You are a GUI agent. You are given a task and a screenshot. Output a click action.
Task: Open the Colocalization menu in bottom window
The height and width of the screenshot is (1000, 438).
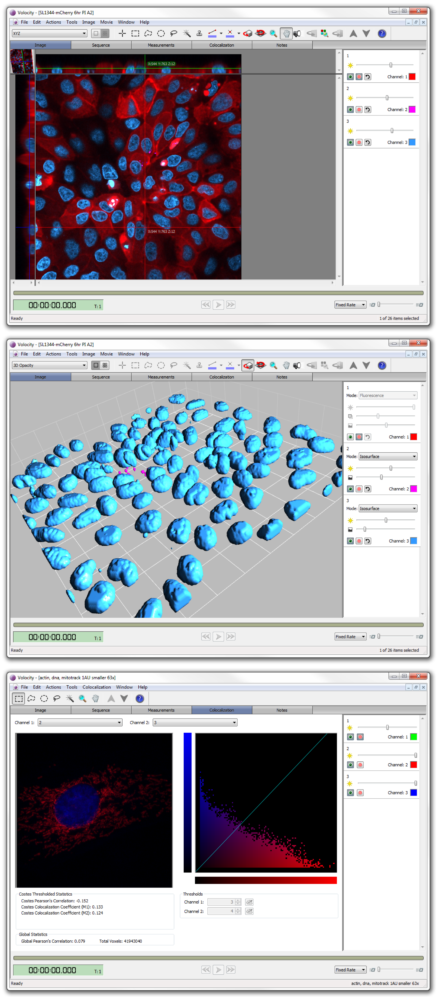[x=97, y=687]
